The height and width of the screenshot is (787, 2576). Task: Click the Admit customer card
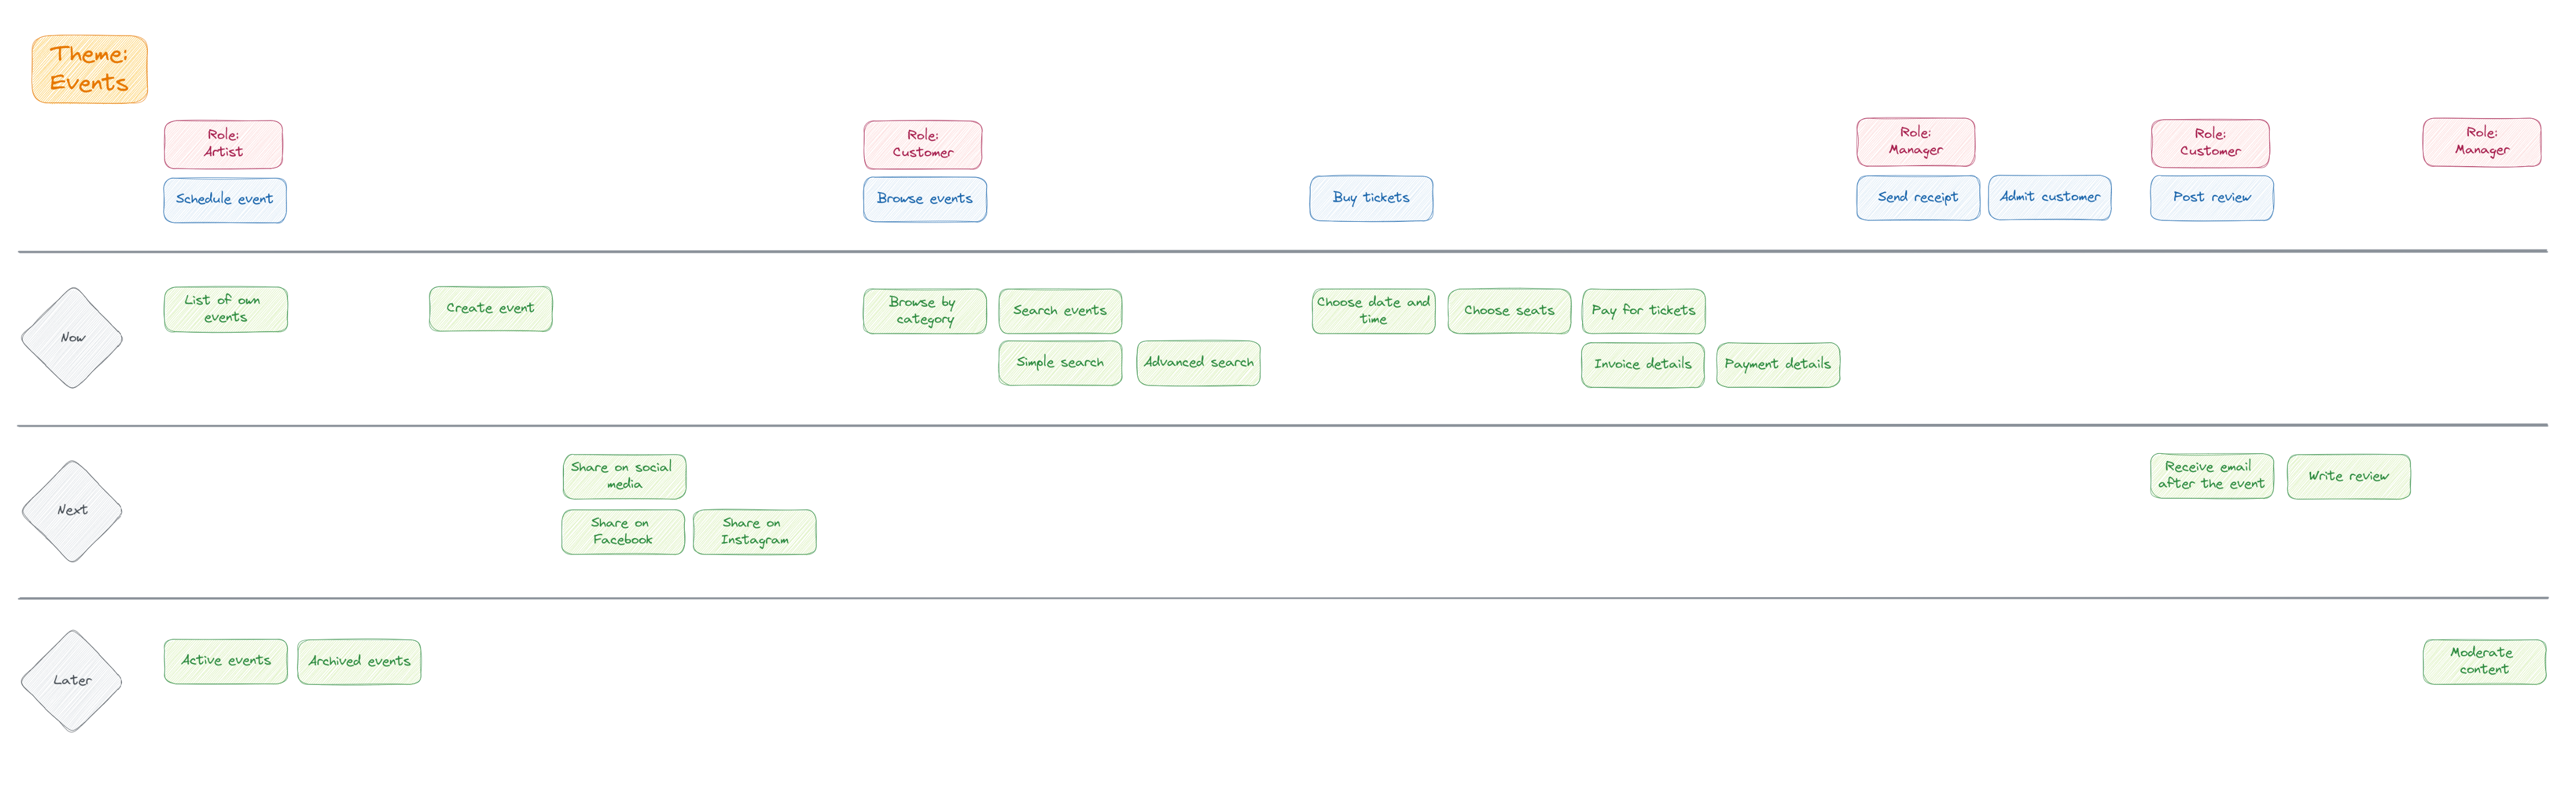click(x=2049, y=197)
